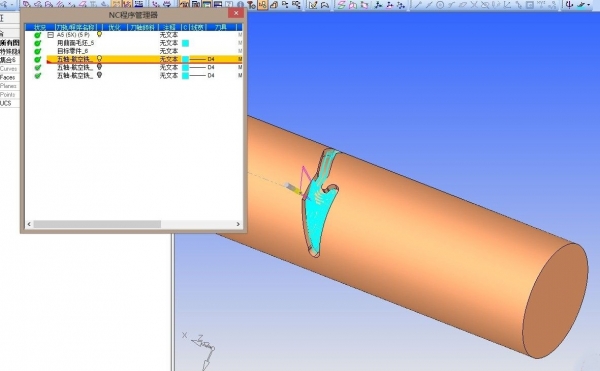Turn on the dark bulb in the last 五轴-航空铣 row

point(99,75)
